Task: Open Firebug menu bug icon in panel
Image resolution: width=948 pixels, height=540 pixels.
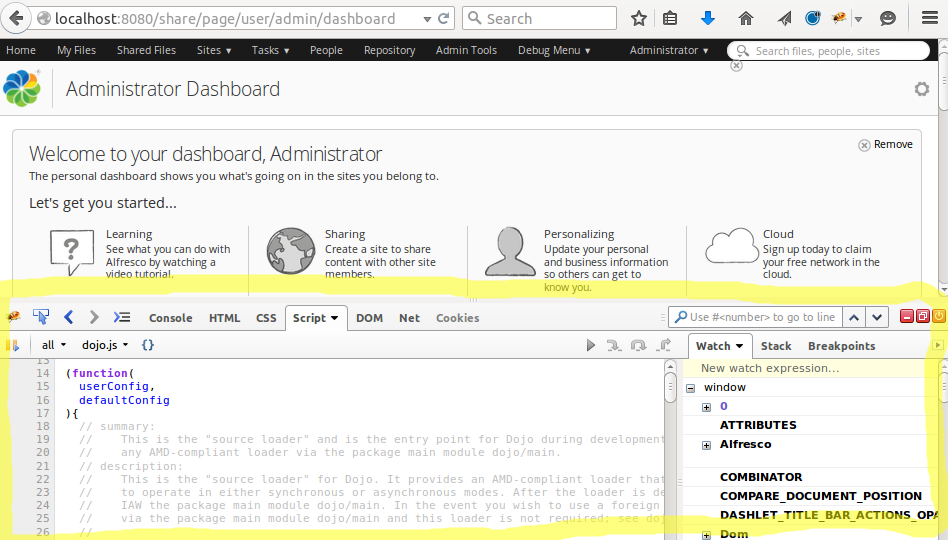Action: coord(13,316)
